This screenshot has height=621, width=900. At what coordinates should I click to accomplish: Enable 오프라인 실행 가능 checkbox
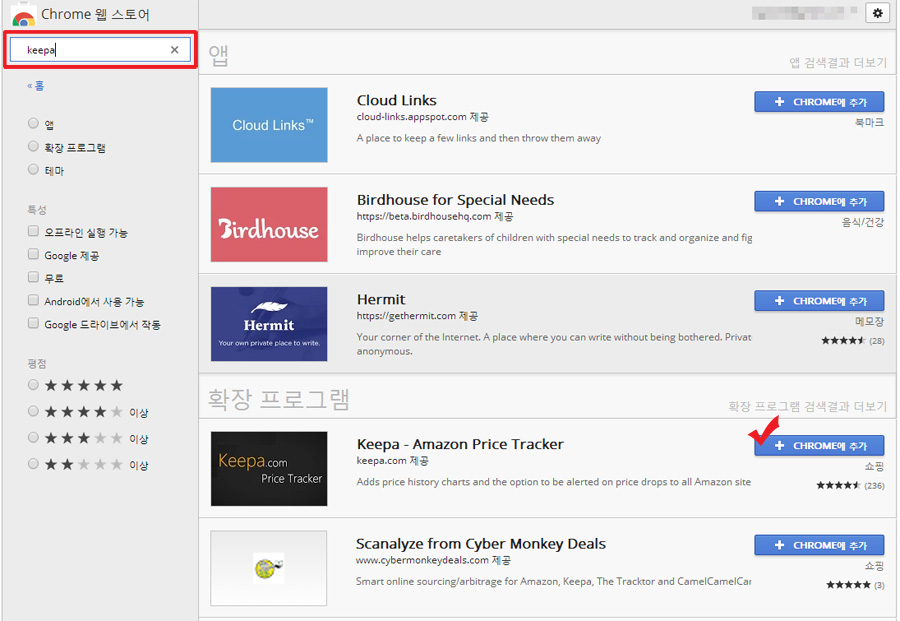point(33,231)
